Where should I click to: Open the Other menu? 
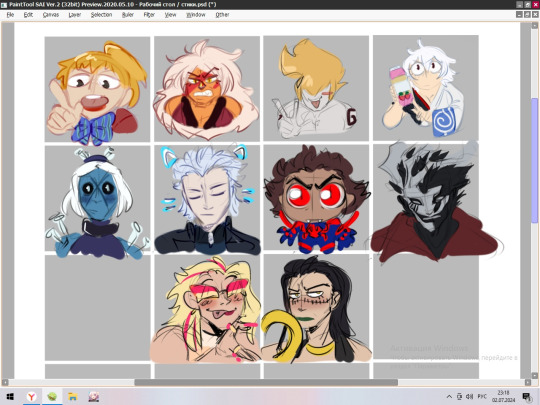(x=222, y=14)
